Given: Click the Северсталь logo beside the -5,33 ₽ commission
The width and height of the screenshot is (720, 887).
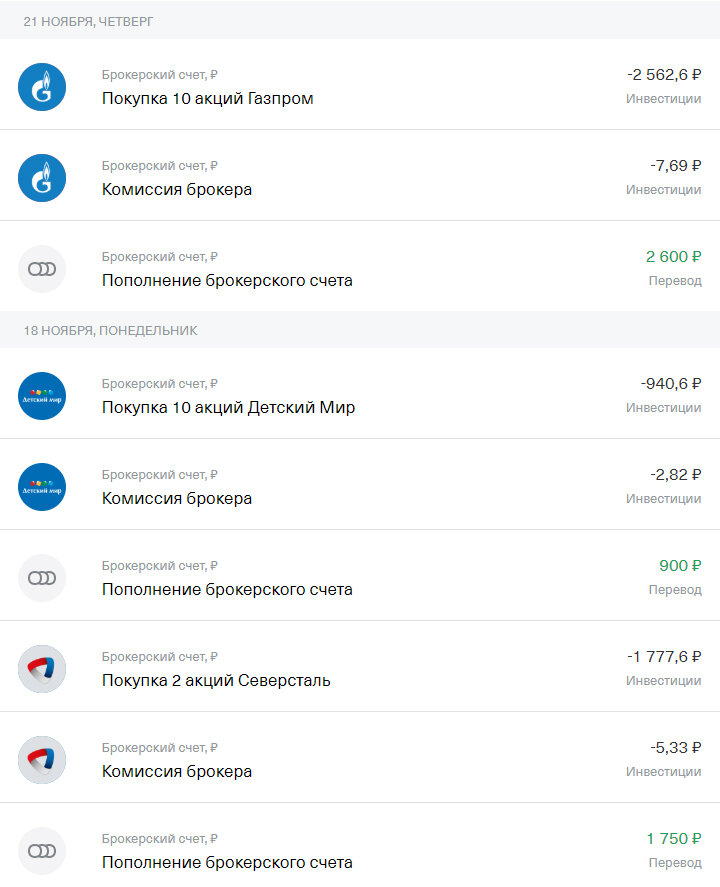Looking at the screenshot, I should (42, 760).
